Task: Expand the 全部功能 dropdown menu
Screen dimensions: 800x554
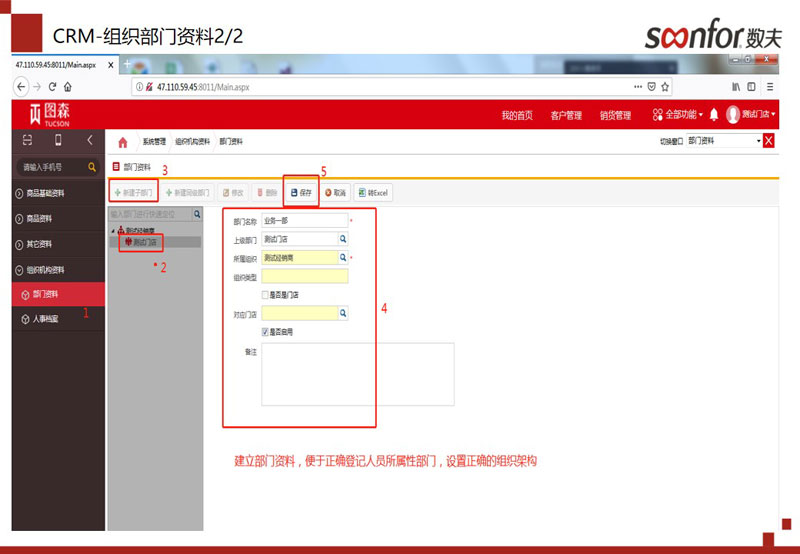Action: point(678,115)
